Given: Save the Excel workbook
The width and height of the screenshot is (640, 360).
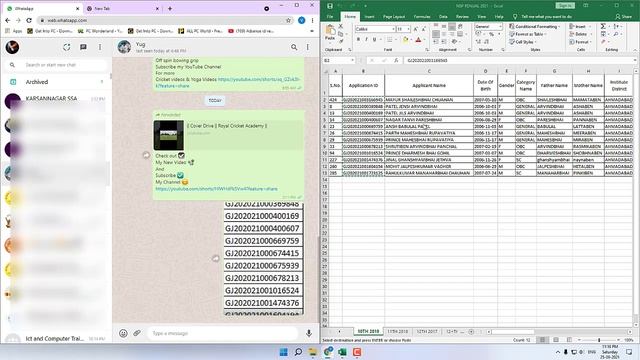Looking at the screenshot, I should [x=330, y=6].
